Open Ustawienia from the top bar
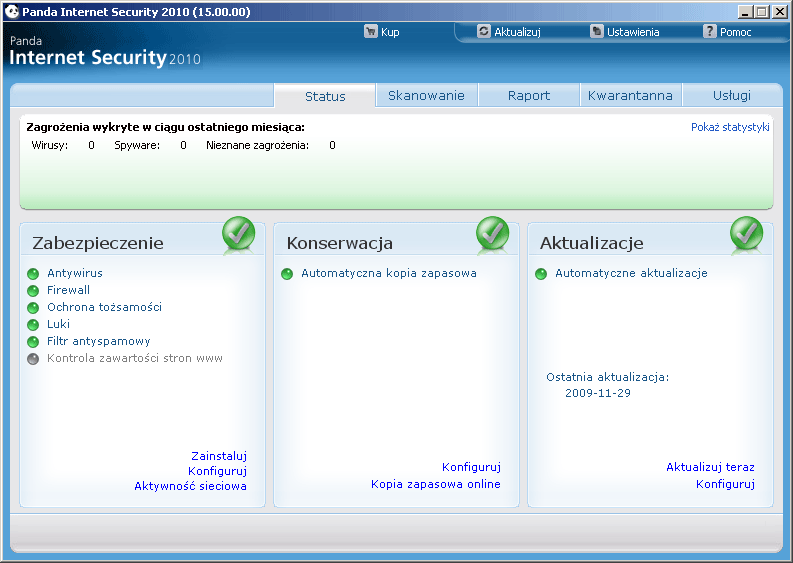This screenshot has width=793, height=563. (x=633, y=32)
